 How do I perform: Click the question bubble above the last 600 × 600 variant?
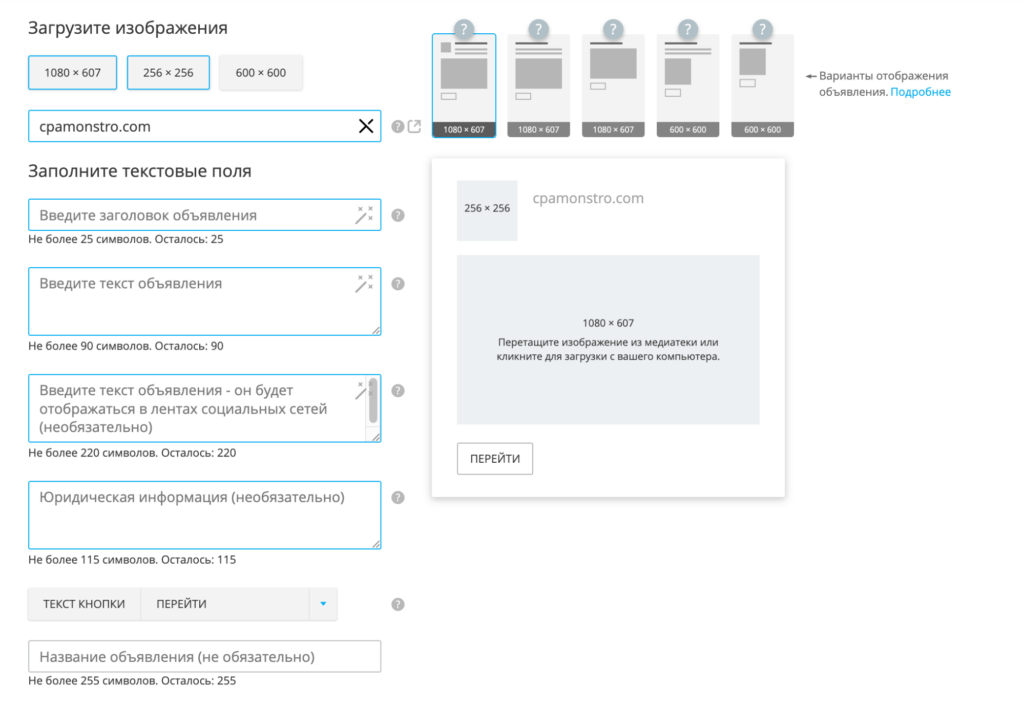point(762,29)
